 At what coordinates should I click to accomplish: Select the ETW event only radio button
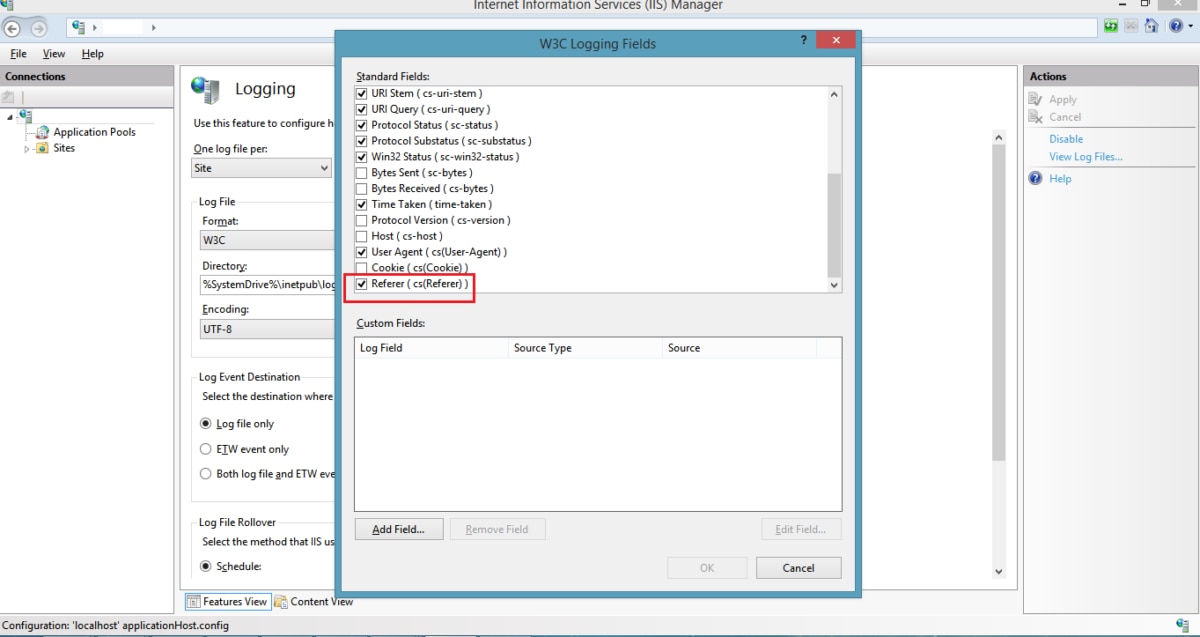206,449
